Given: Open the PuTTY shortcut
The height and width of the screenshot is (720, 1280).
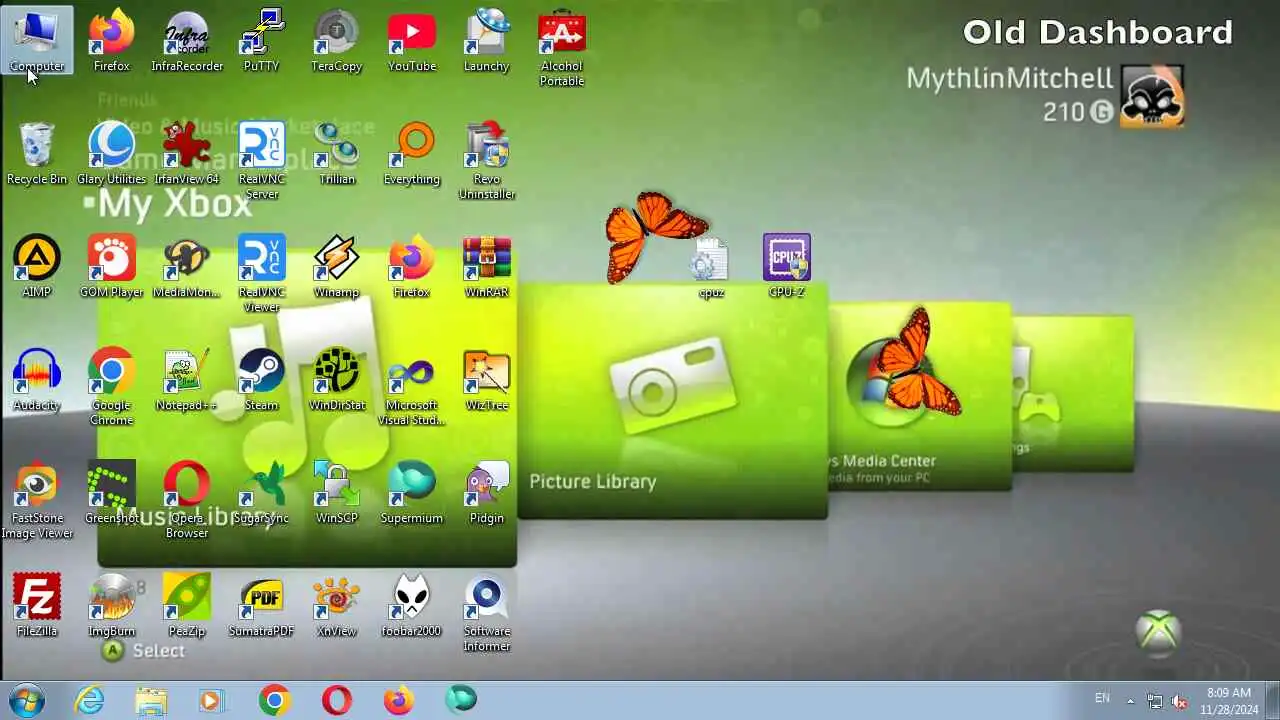Looking at the screenshot, I should coord(262,42).
